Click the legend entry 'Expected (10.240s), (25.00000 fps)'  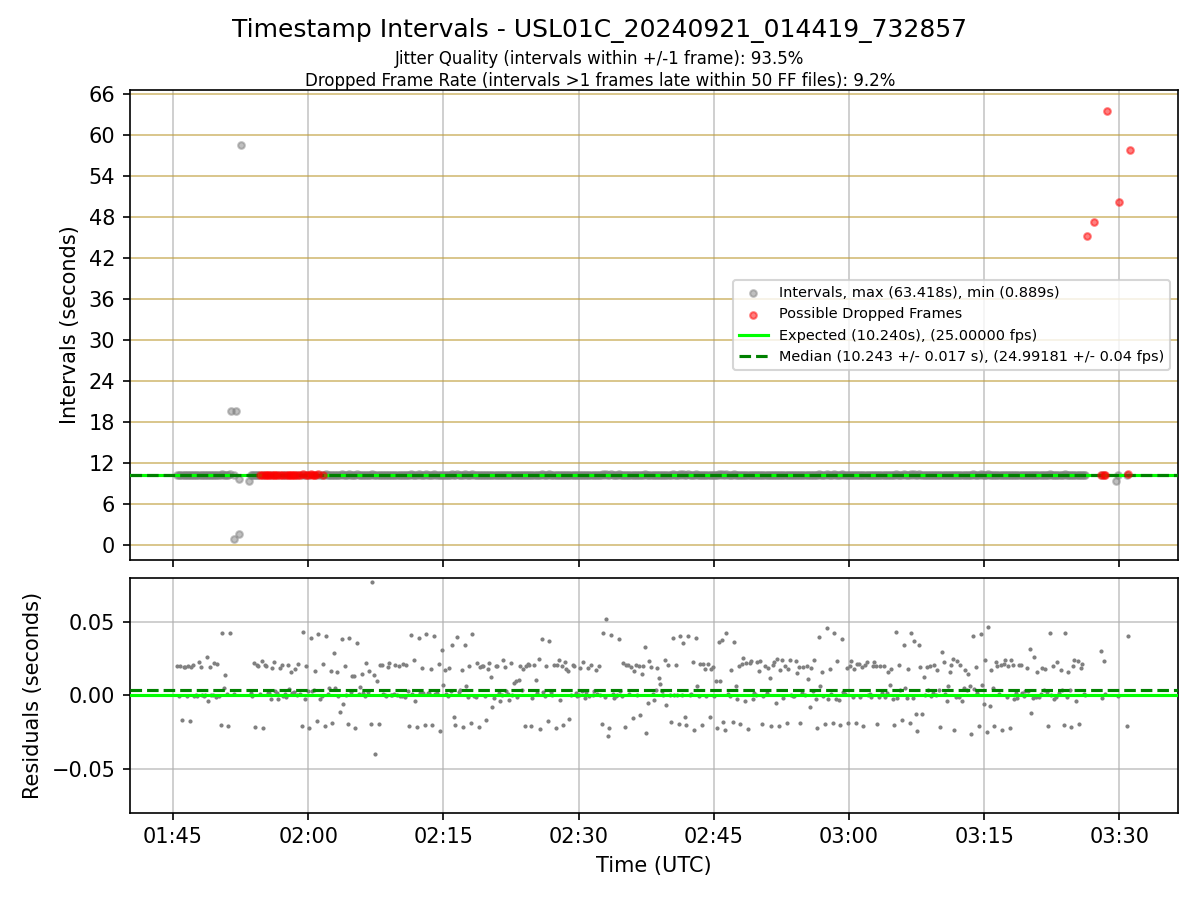[907, 334]
